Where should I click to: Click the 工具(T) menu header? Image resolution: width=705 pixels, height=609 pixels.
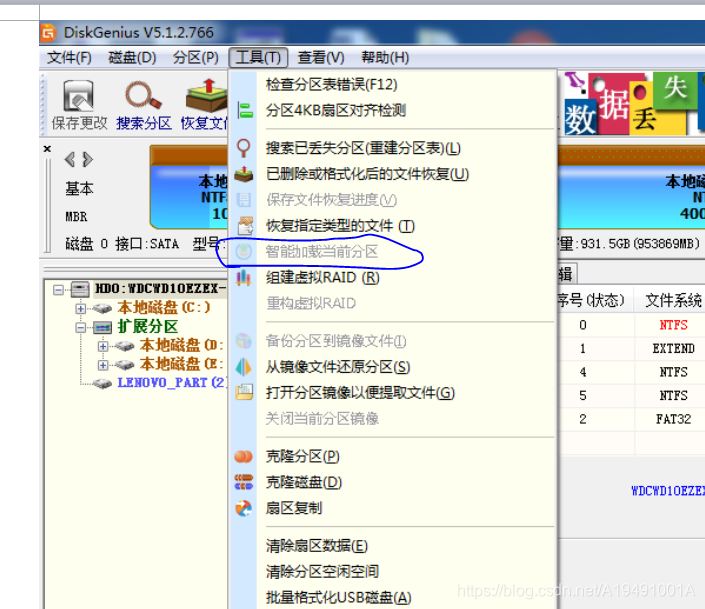click(x=258, y=58)
